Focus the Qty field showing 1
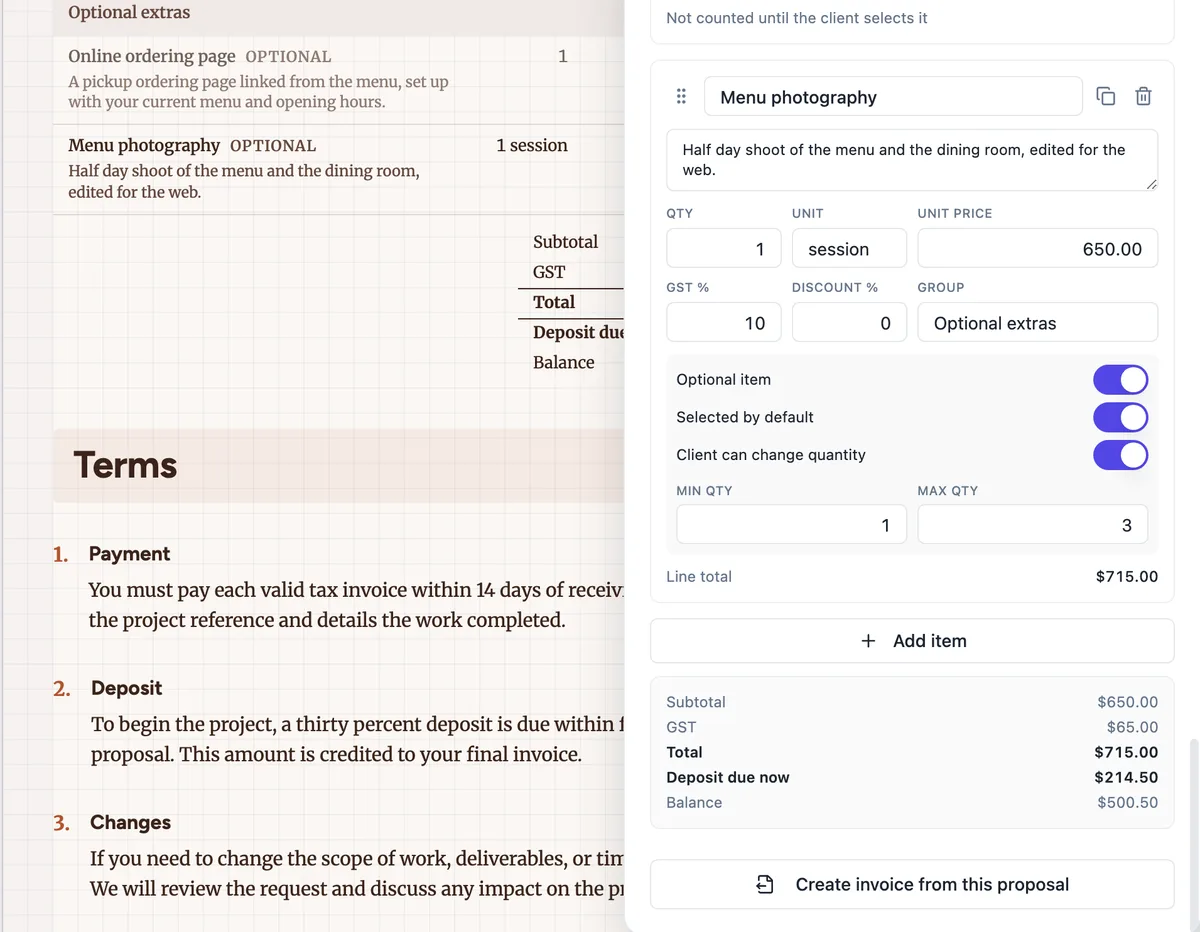 pyautogui.click(x=724, y=249)
